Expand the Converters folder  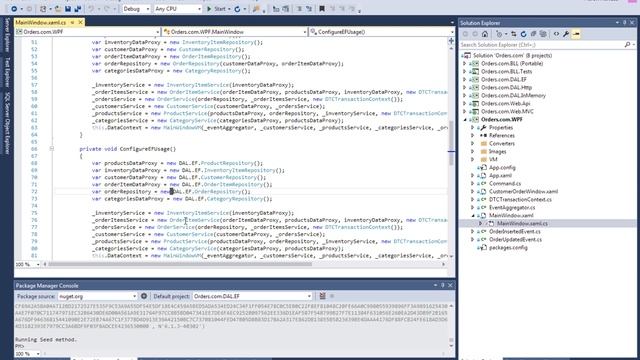click(473, 144)
